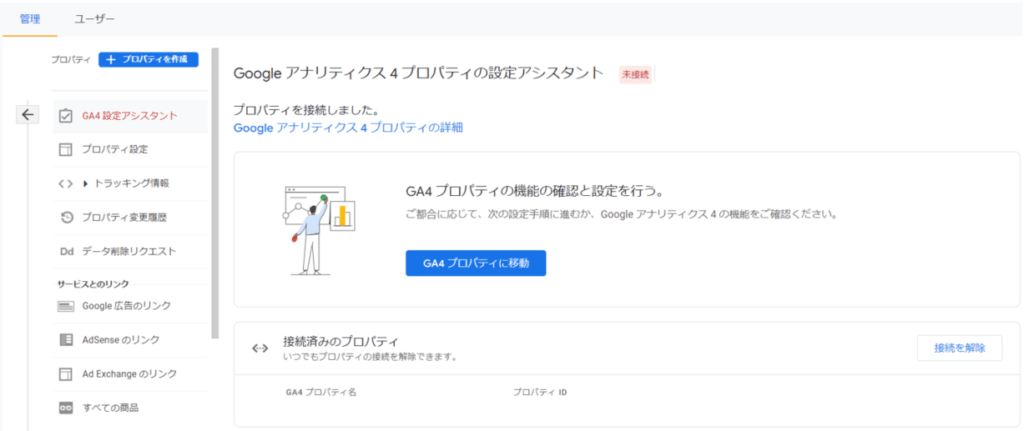Click the GA4 設定アシスタント checkbox icon
1024x431 pixels.
(x=65, y=116)
